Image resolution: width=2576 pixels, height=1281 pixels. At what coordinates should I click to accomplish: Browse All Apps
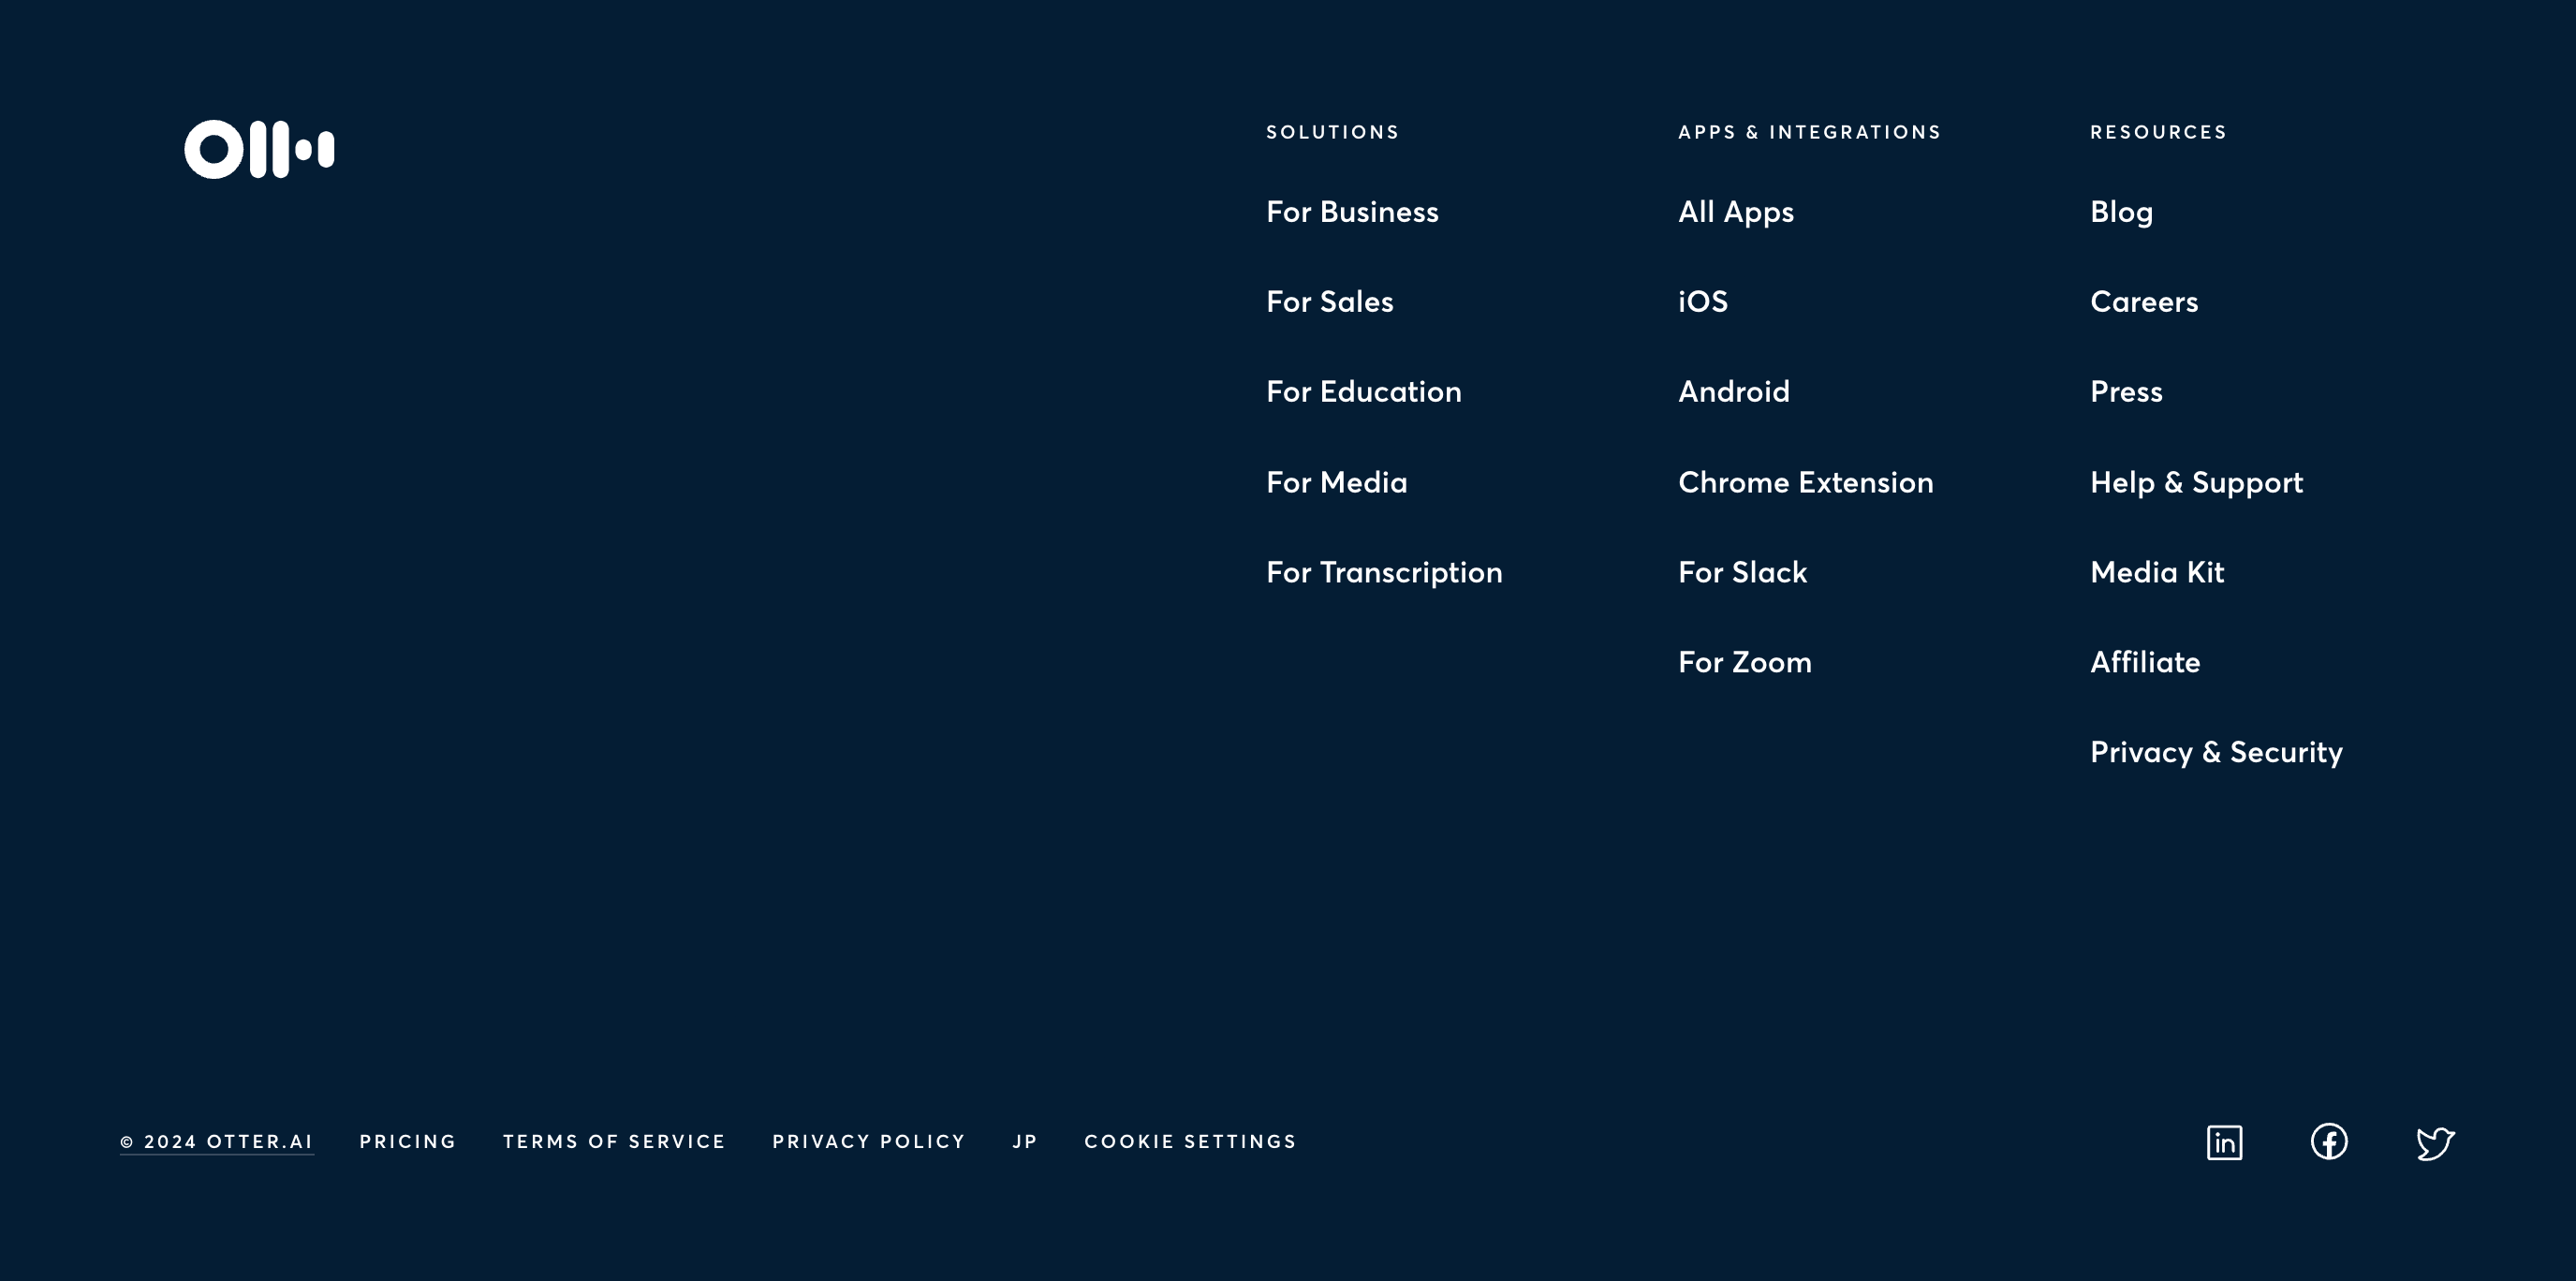point(1736,212)
